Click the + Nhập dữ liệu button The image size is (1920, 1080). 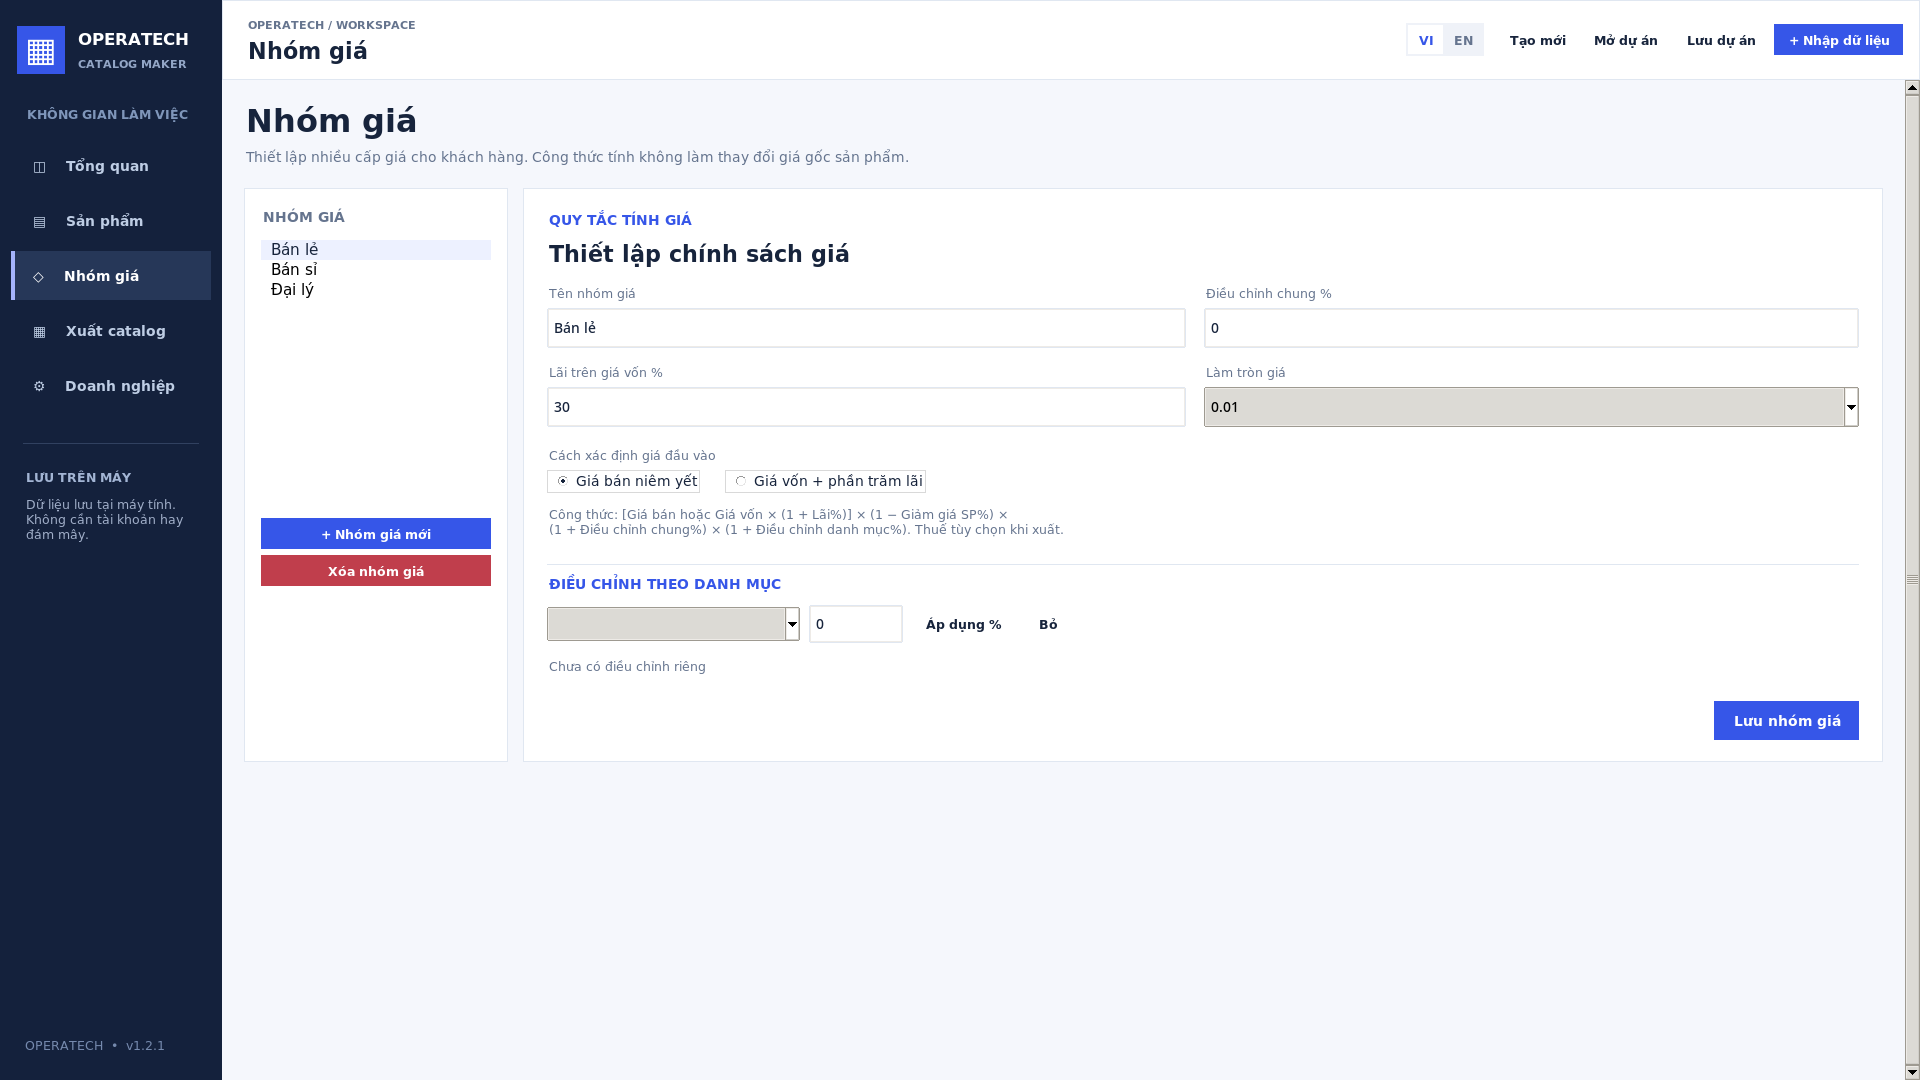click(1838, 40)
